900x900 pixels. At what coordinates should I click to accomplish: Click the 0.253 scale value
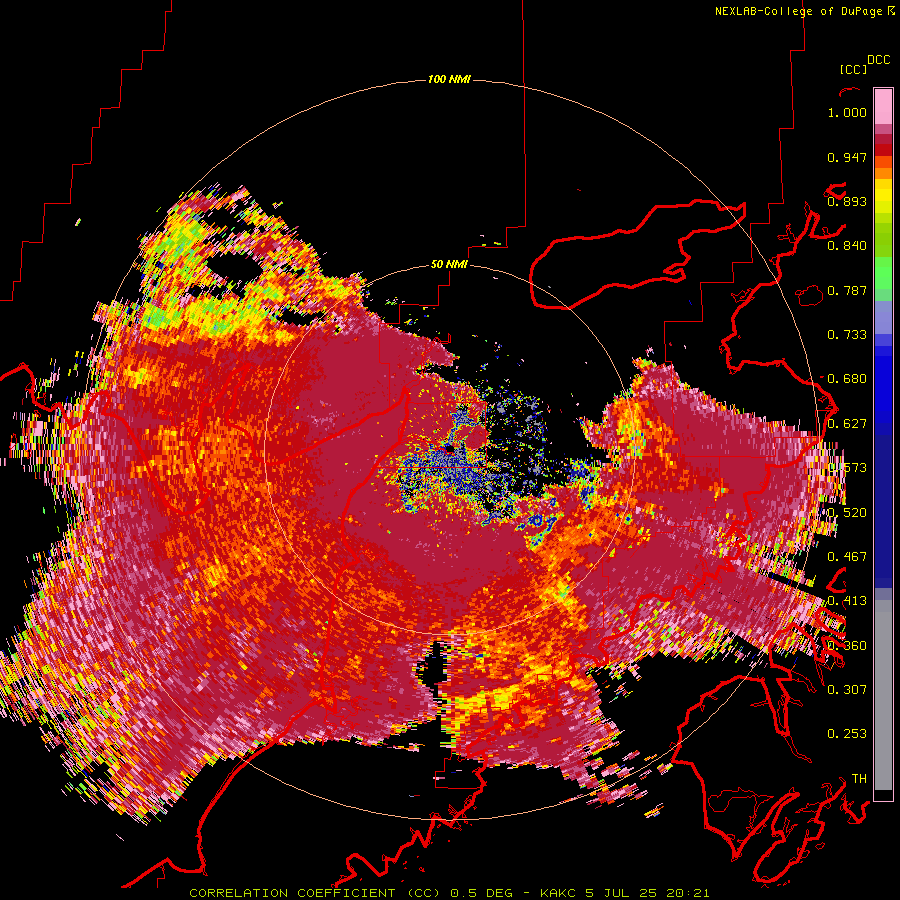tap(847, 734)
